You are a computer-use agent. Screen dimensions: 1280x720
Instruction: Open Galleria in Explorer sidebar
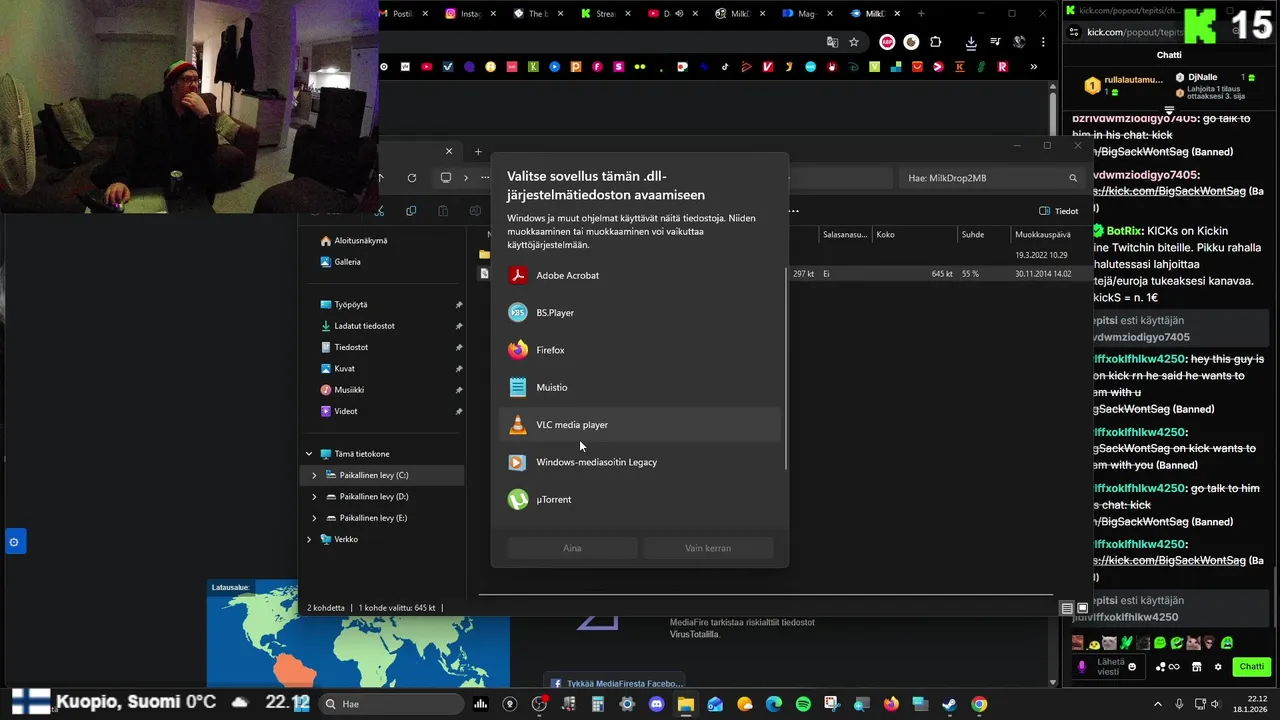click(347, 262)
